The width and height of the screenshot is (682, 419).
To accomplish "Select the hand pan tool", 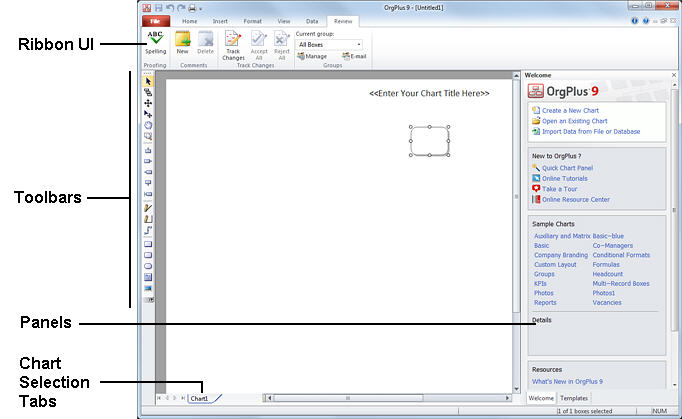I will pos(148,125).
